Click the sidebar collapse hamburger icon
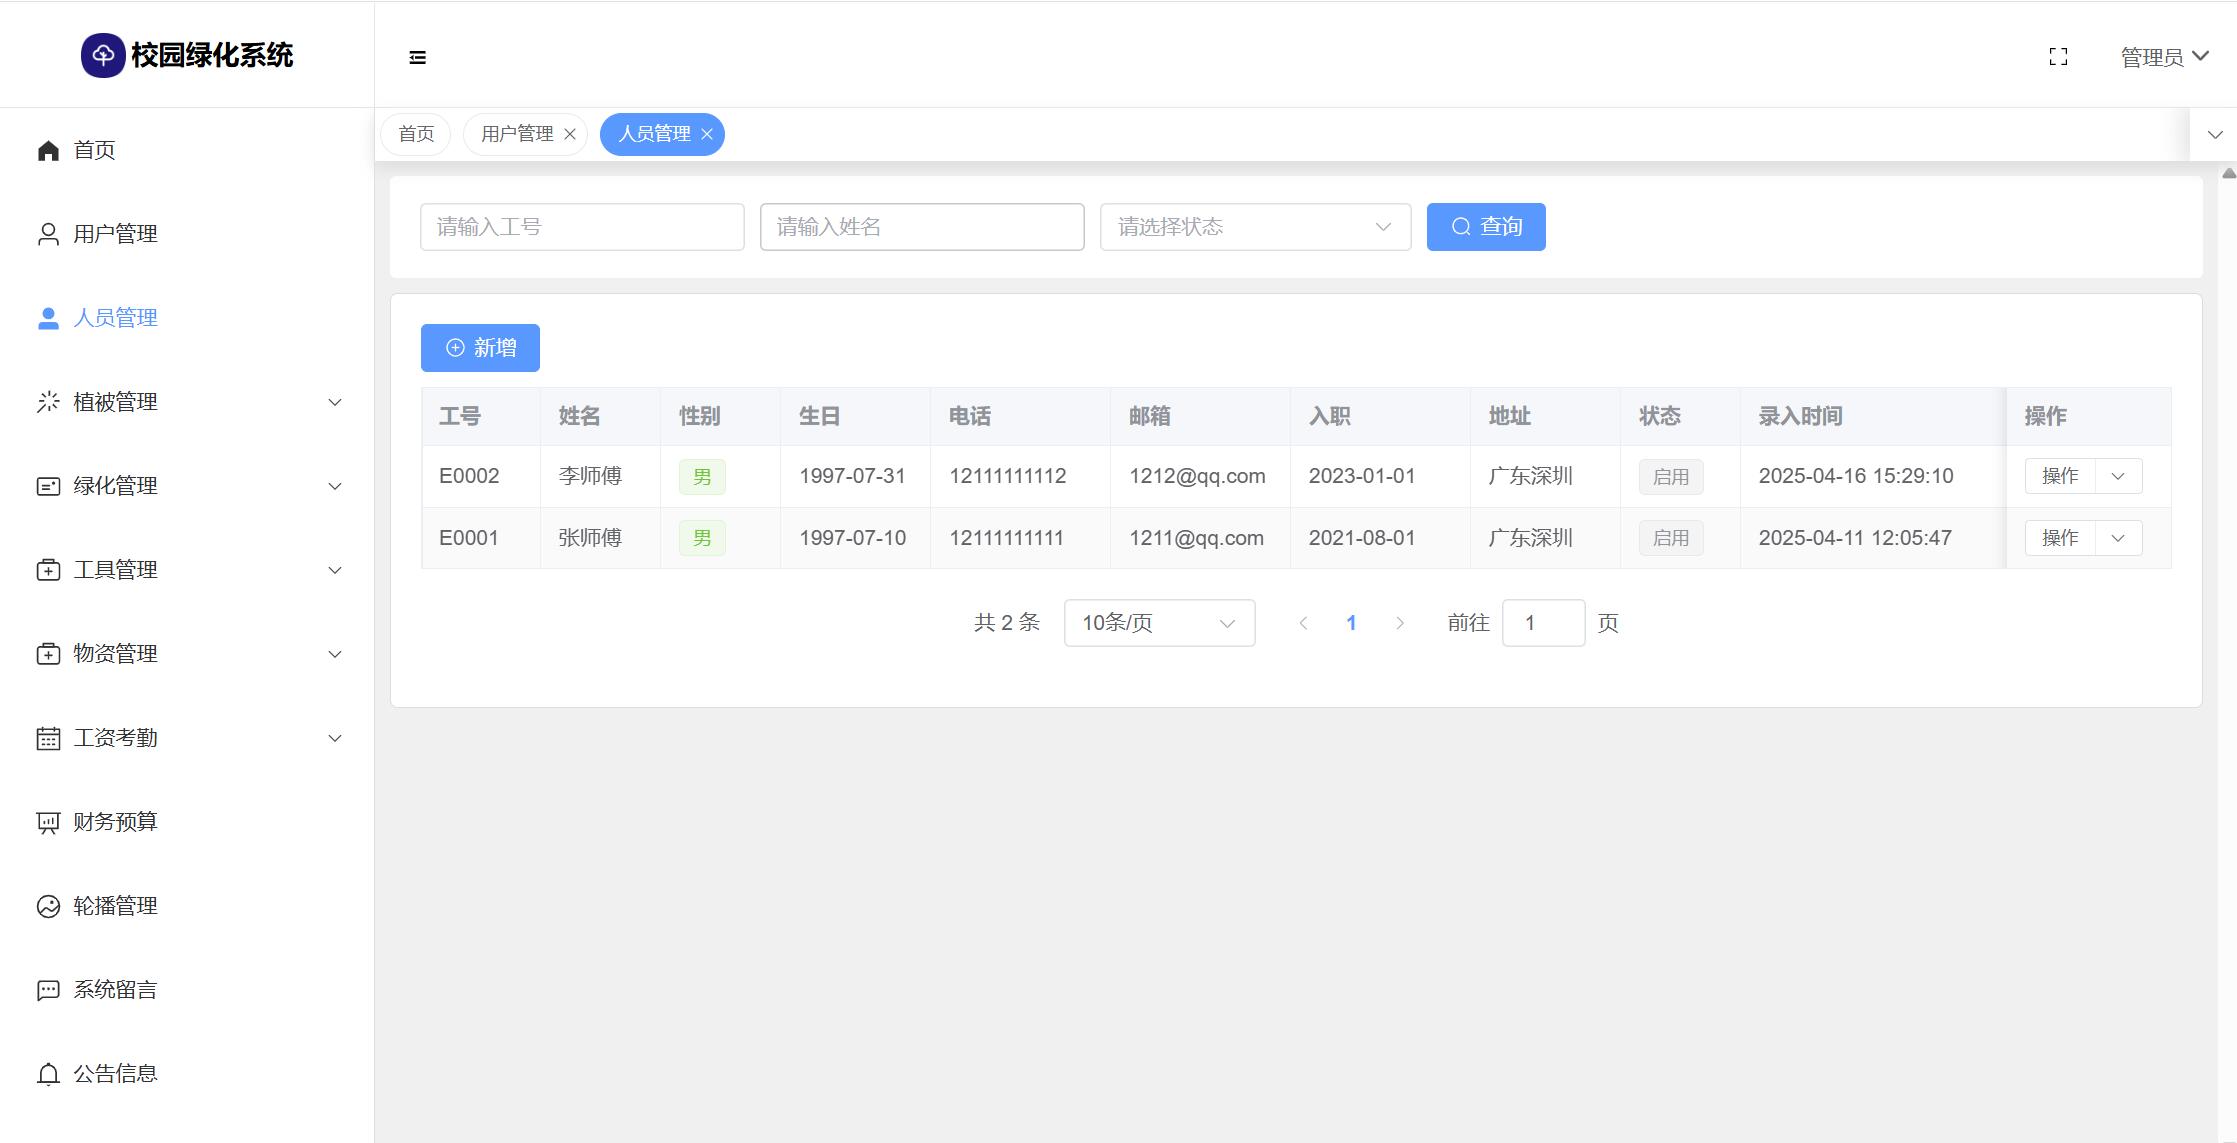This screenshot has height=1143, width=2237. (418, 58)
